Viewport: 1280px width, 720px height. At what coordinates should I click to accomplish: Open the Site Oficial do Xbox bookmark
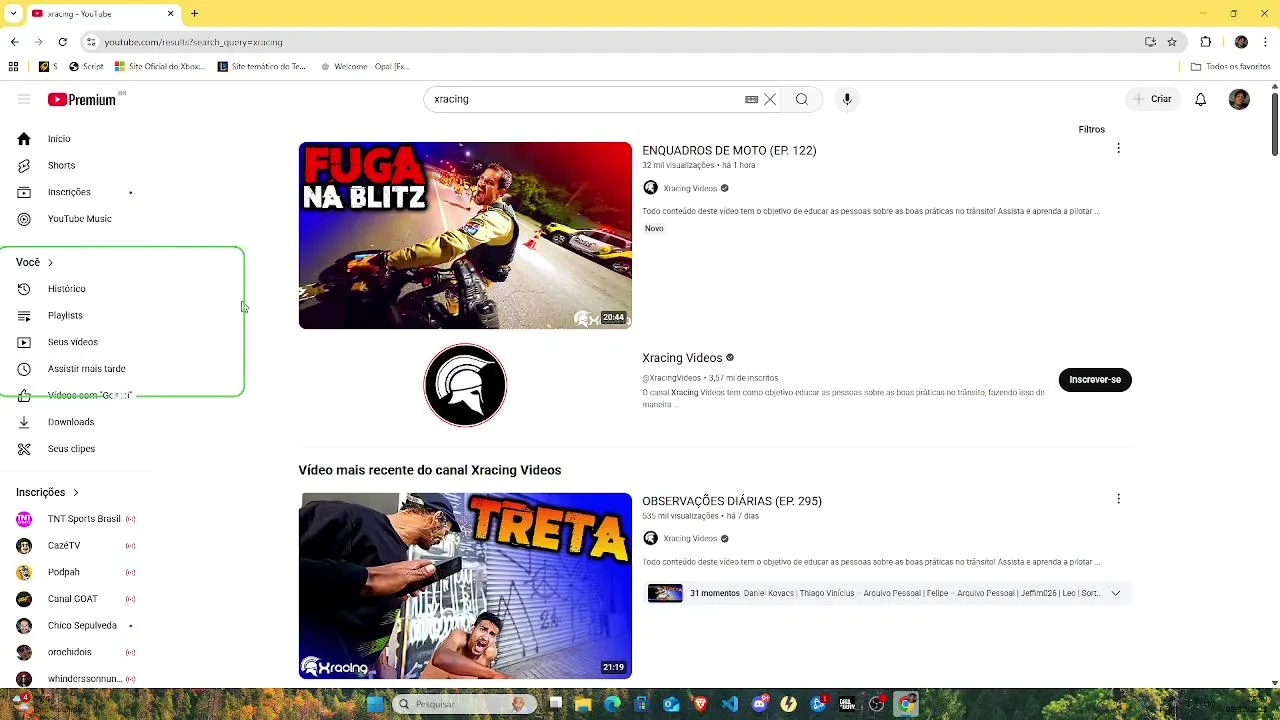tap(160, 67)
